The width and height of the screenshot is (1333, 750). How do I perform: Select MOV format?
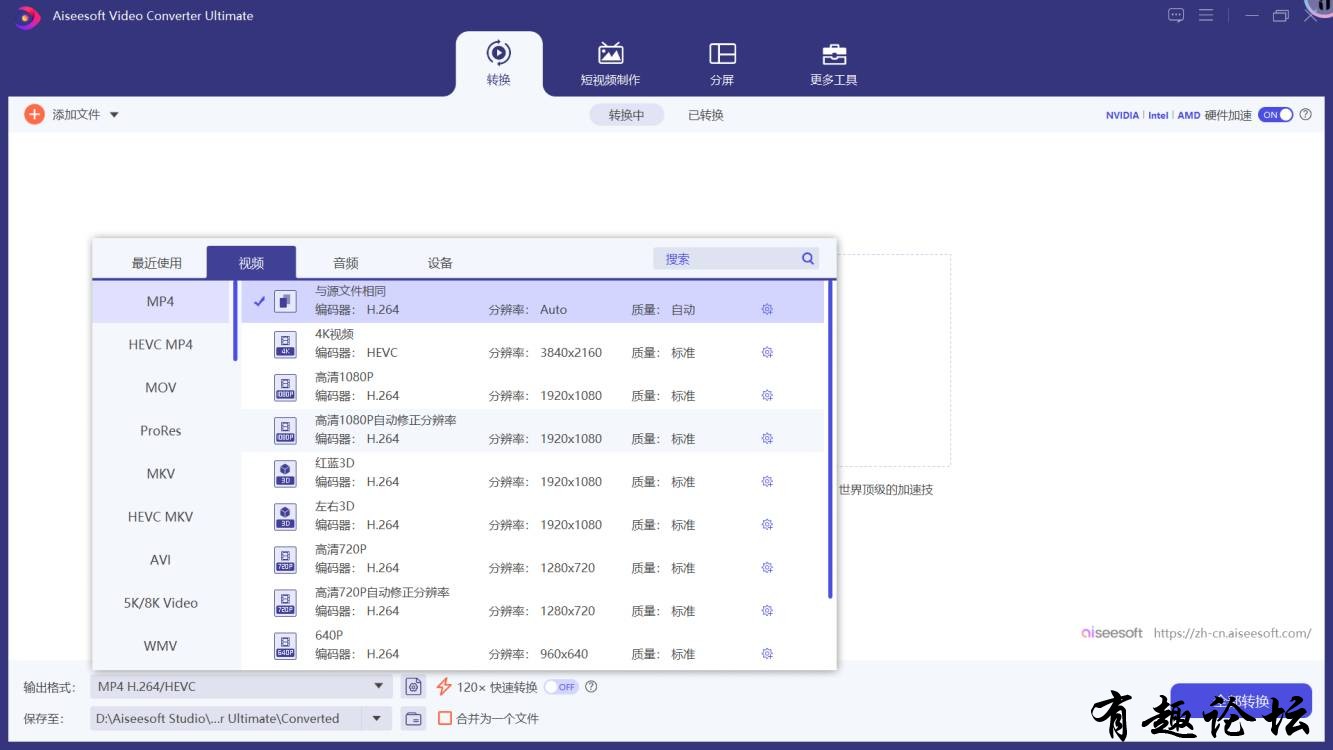[161, 388]
